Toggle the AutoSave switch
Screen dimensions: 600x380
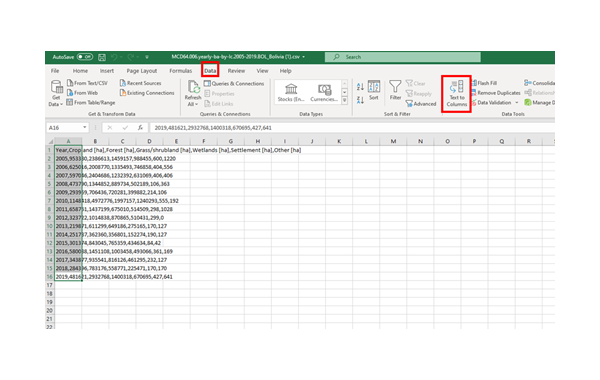coord(85,57)
